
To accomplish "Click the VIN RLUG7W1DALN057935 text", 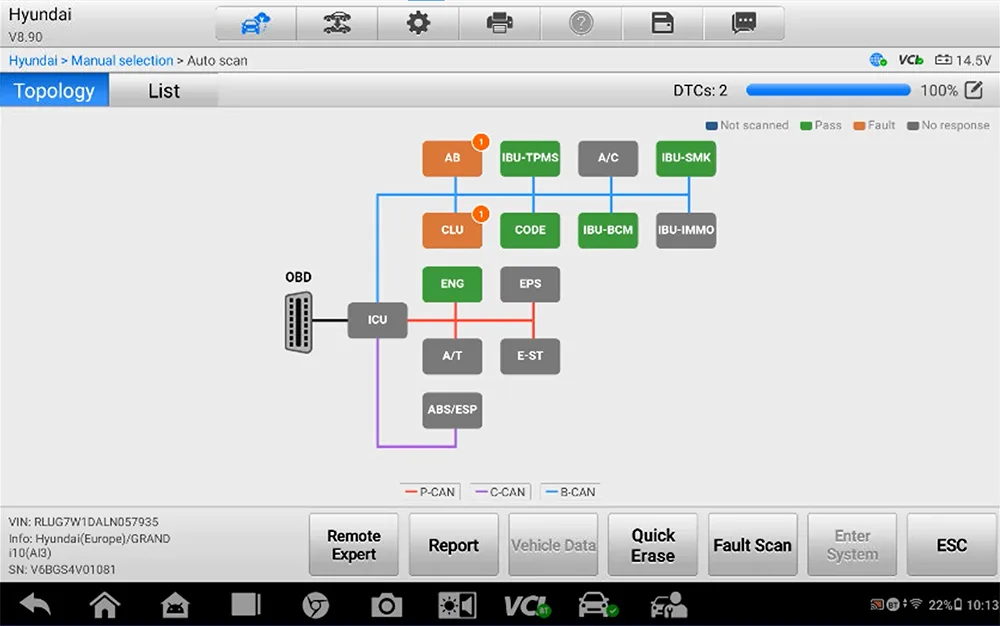I will (x=84, y=522).
